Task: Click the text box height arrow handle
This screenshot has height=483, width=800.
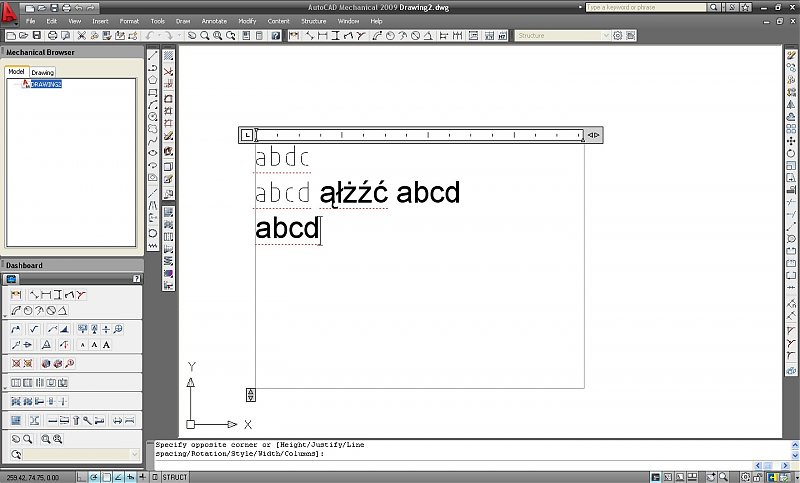Action: pos(251,394)
